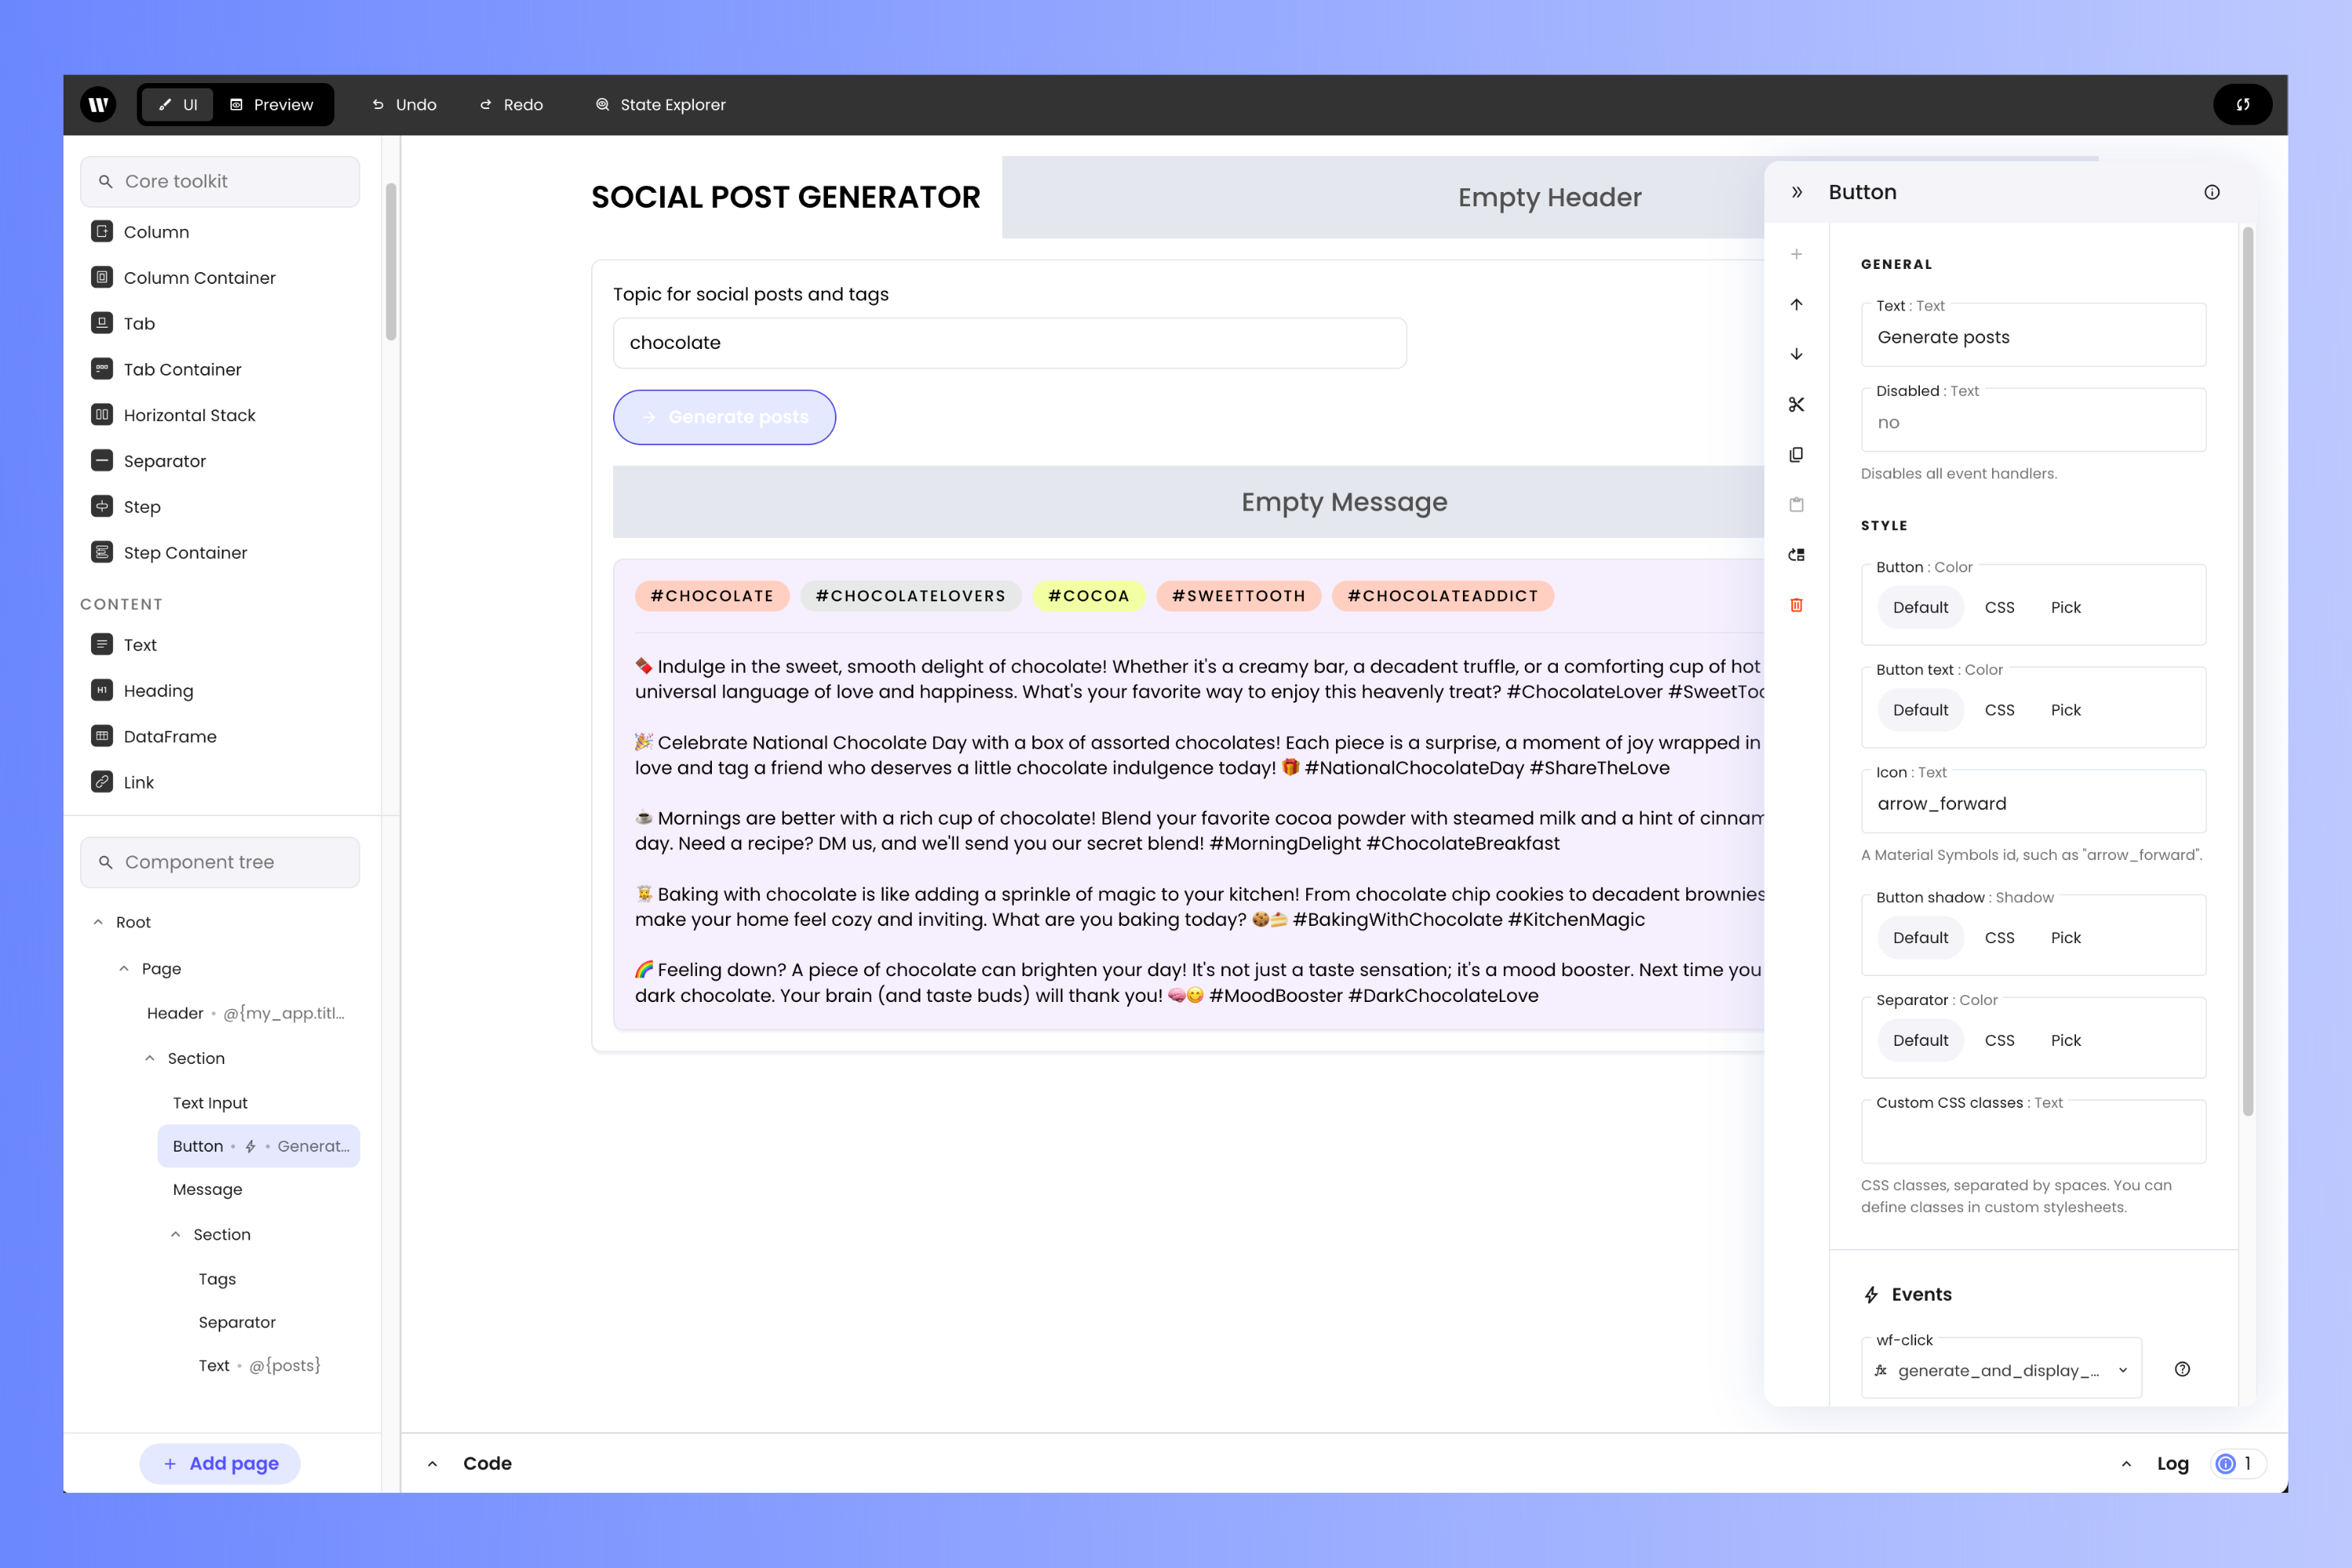Pick a custom Button color
The height and width of the screenshot is (1568, 2352).
2065,607
